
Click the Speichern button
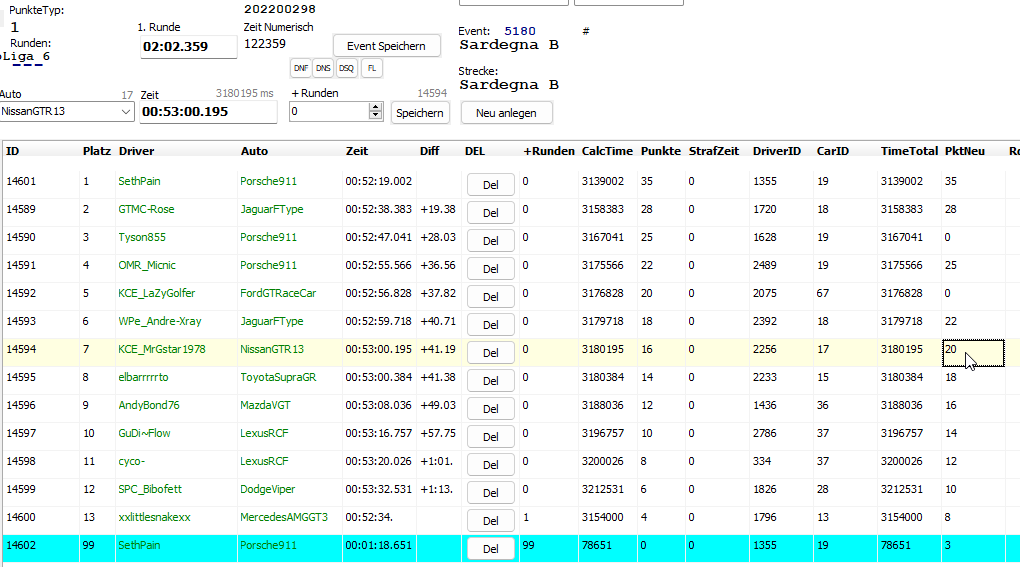(x=420, y=113)
